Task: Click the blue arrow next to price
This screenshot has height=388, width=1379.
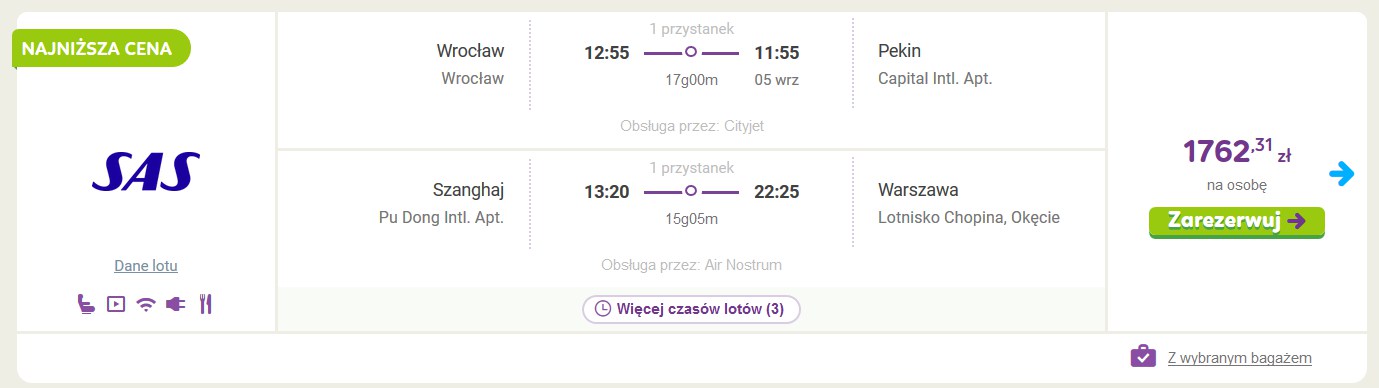Action: coord(1342,175)
